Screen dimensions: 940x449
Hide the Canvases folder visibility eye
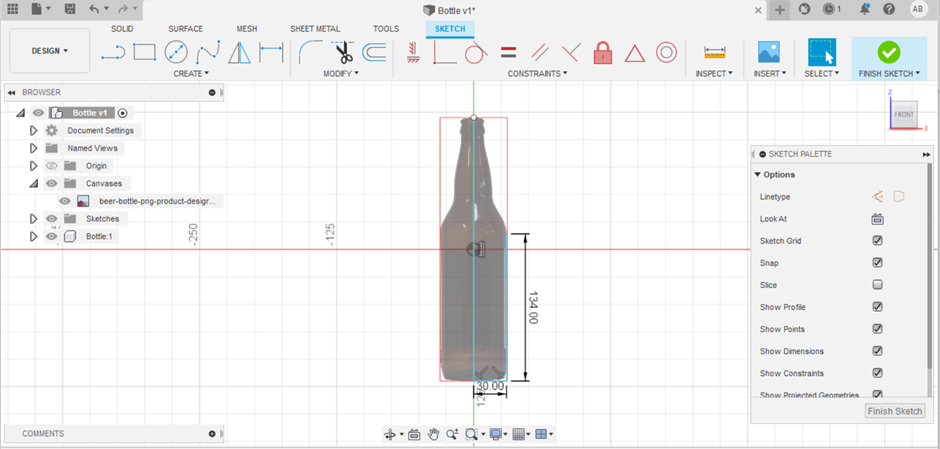pos(52,183)
